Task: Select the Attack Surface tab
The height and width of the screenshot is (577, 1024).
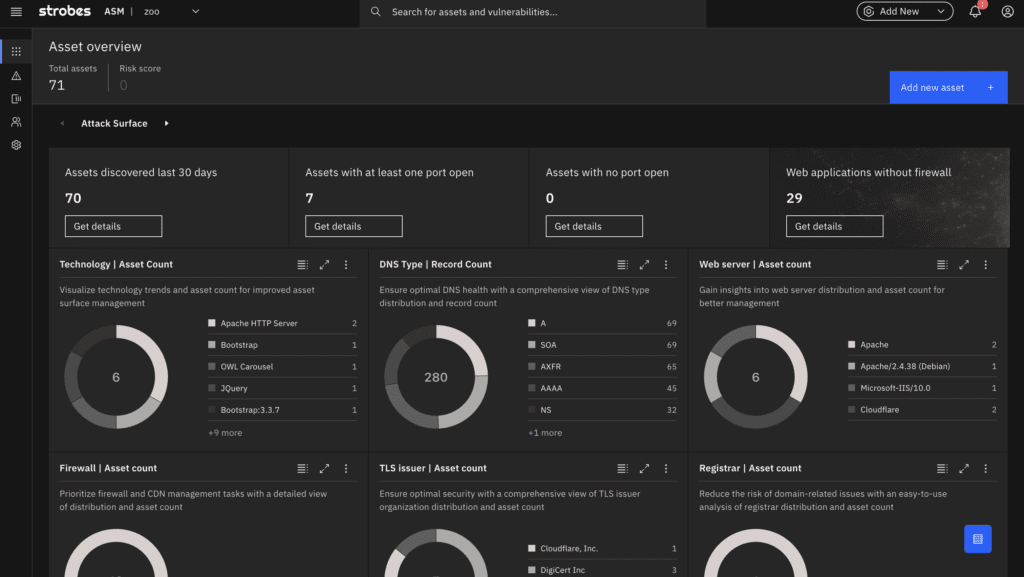Action: (x=114, y=124)
